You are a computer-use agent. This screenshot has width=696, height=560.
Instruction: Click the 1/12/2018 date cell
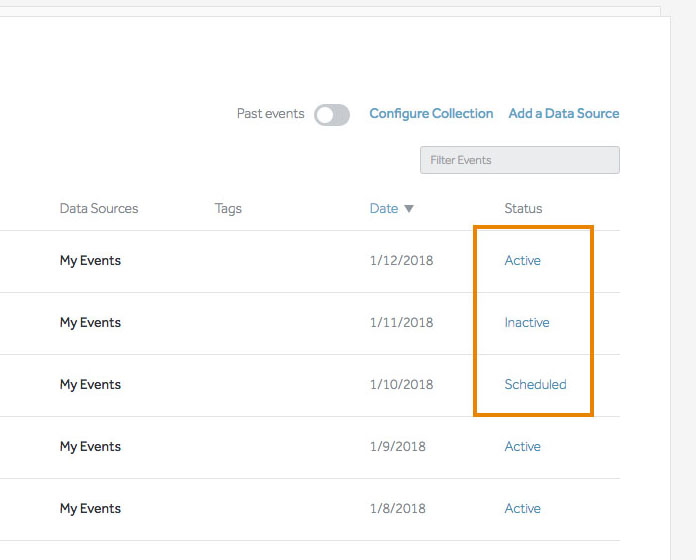401,261
